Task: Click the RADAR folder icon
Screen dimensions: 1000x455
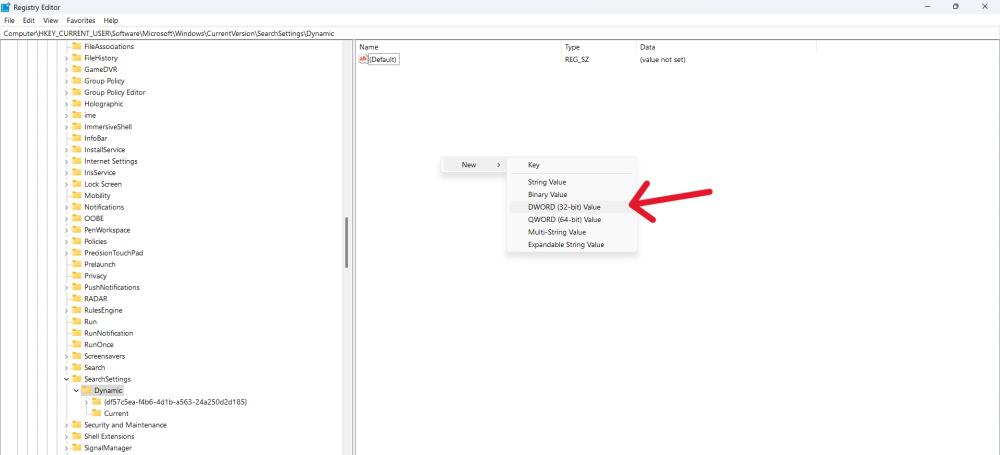Action: (x=77, y=299)
